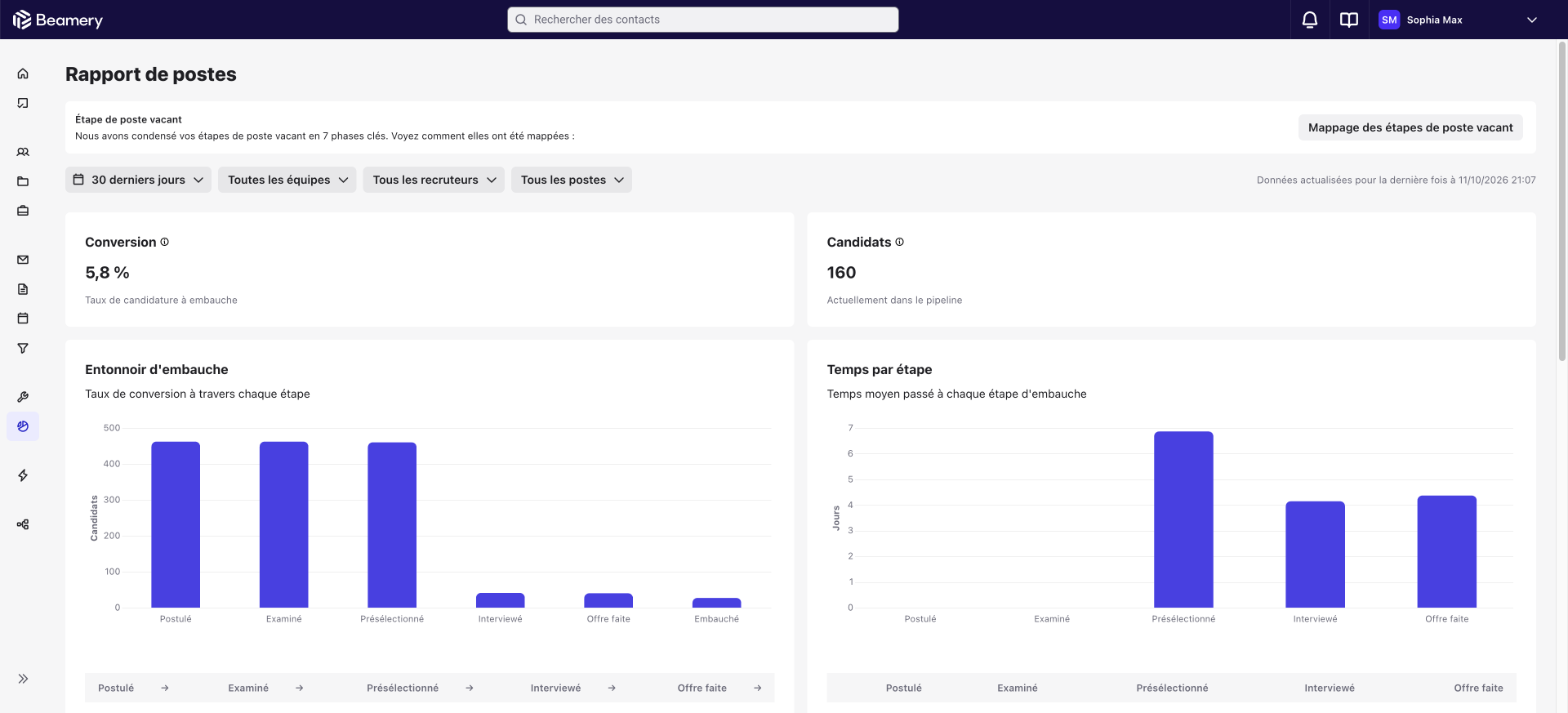Click the Actuellement dans le pipeline caption
This screenshot has width=1568, height=713.
895,299
